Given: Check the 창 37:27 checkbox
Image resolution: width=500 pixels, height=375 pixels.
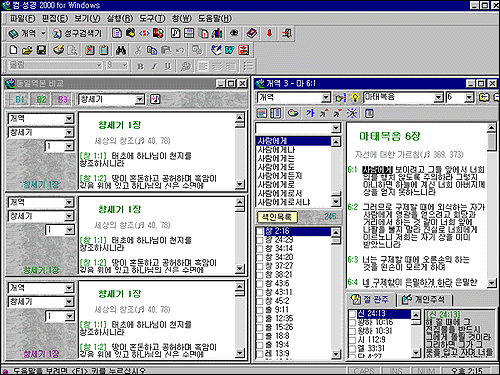Looking at the screenshot, I should [260, 266].
